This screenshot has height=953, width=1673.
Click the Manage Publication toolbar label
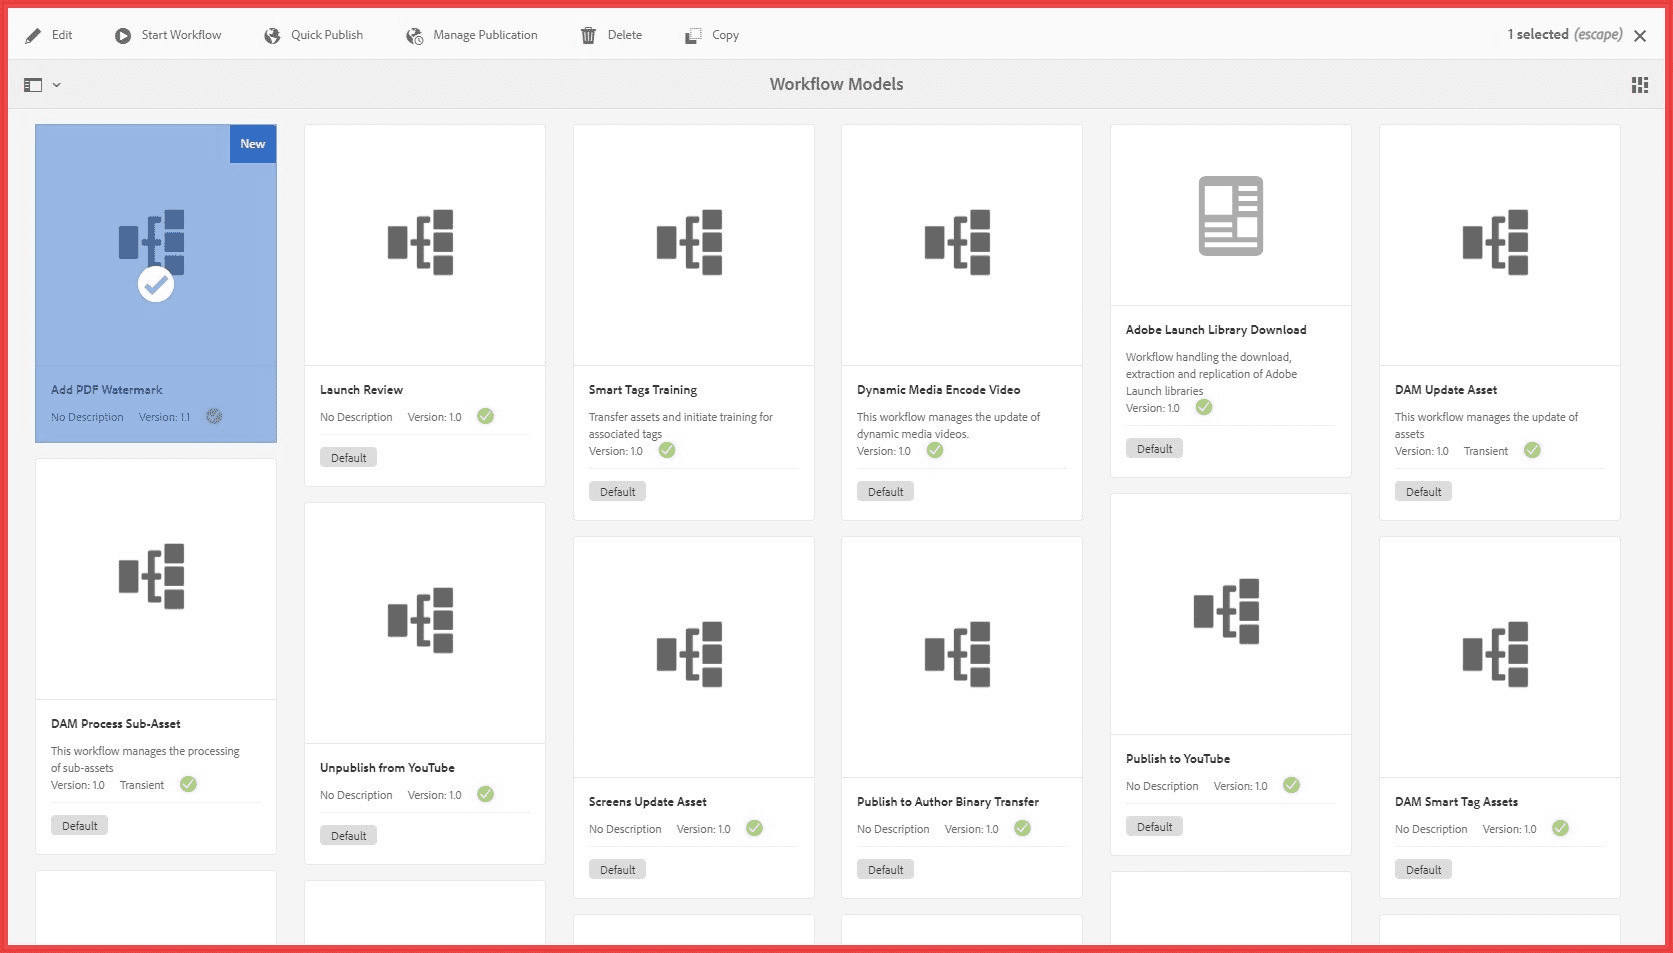[x=485, y=35]
